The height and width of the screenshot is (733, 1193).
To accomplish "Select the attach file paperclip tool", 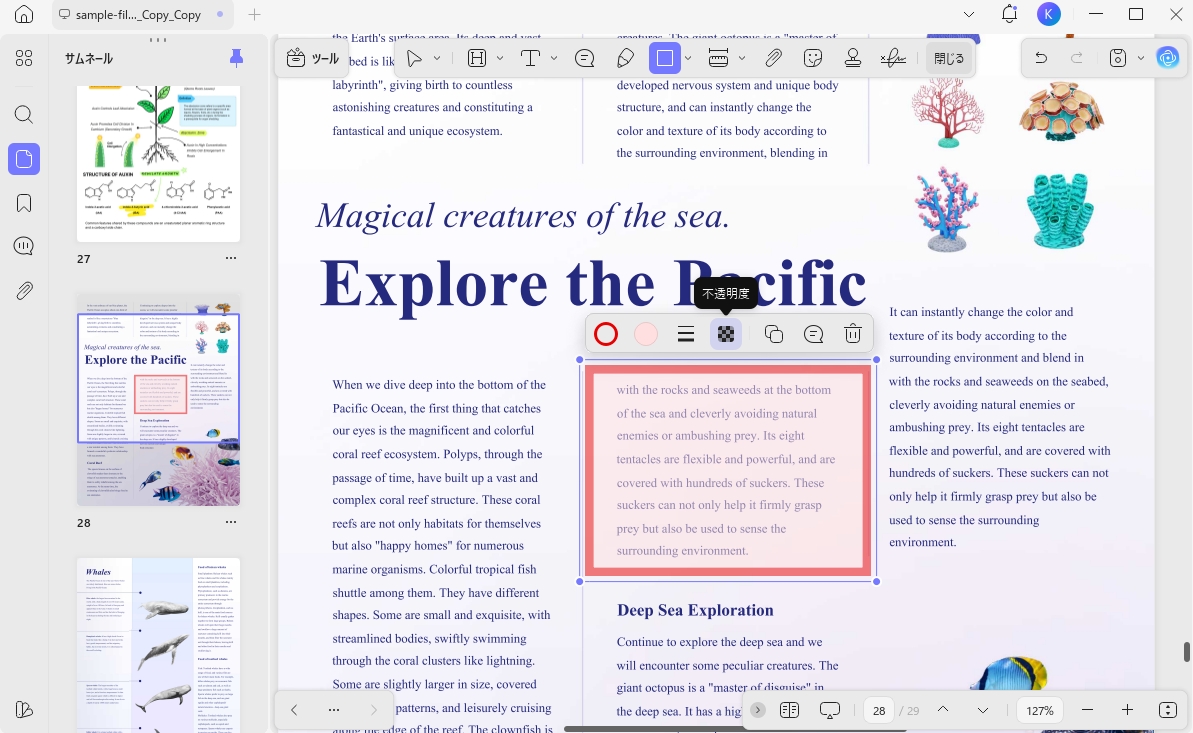I will pos(774,59).
